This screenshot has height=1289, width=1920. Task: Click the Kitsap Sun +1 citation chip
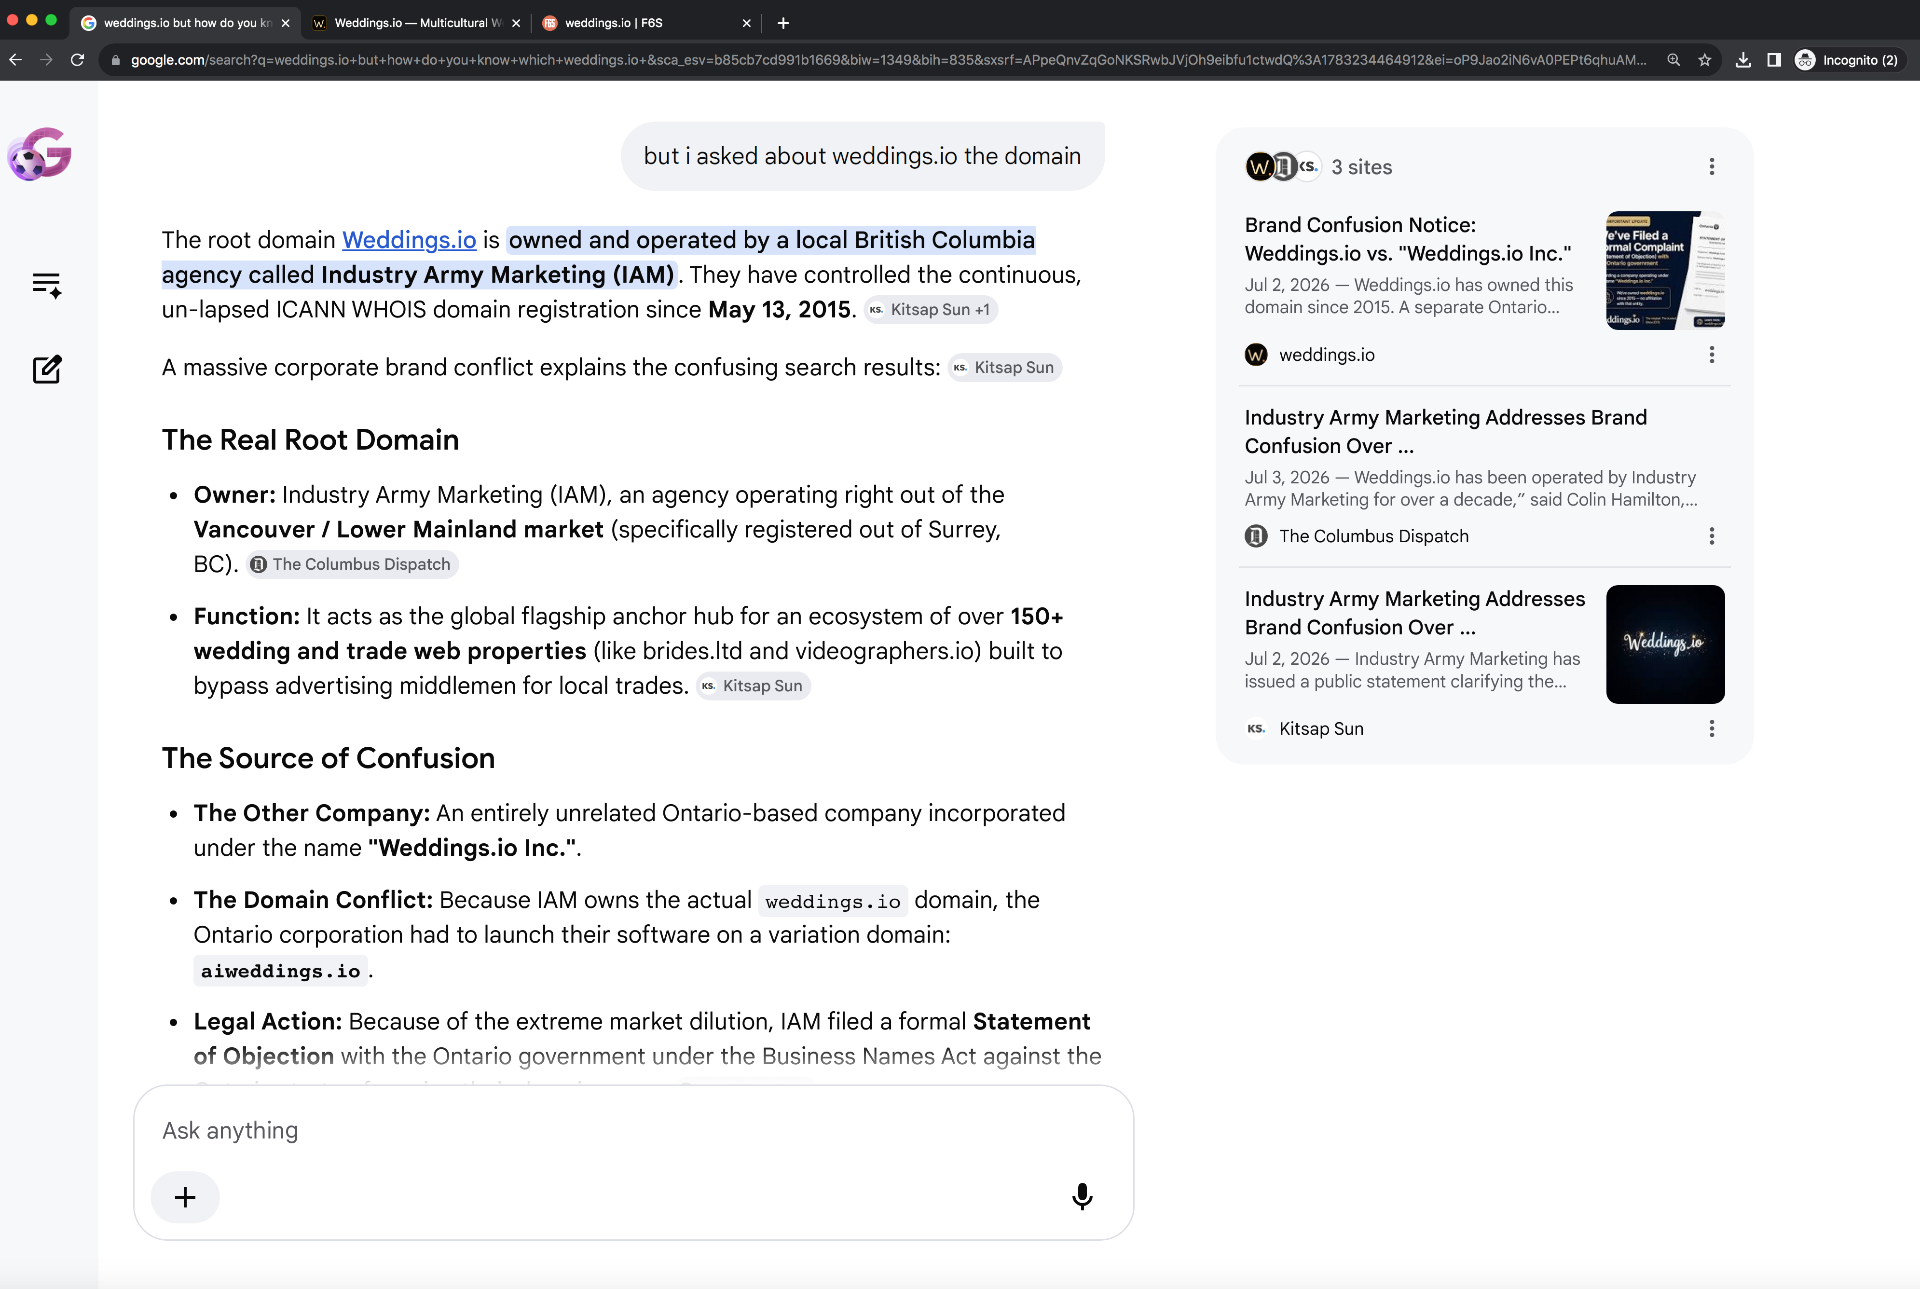(x=930, y=310)
